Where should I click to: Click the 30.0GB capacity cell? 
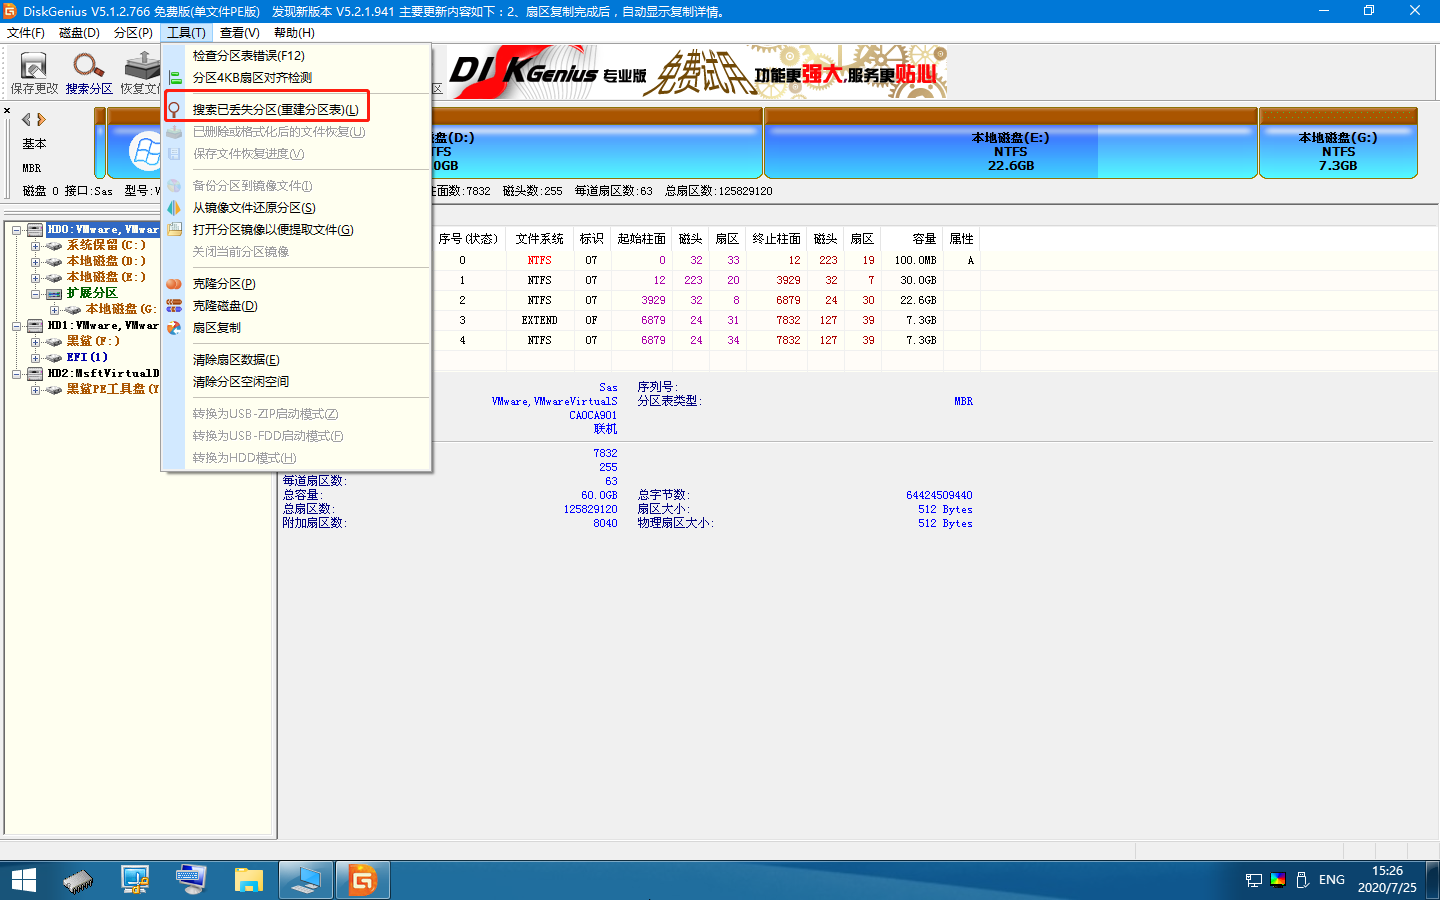coord(918,280)
